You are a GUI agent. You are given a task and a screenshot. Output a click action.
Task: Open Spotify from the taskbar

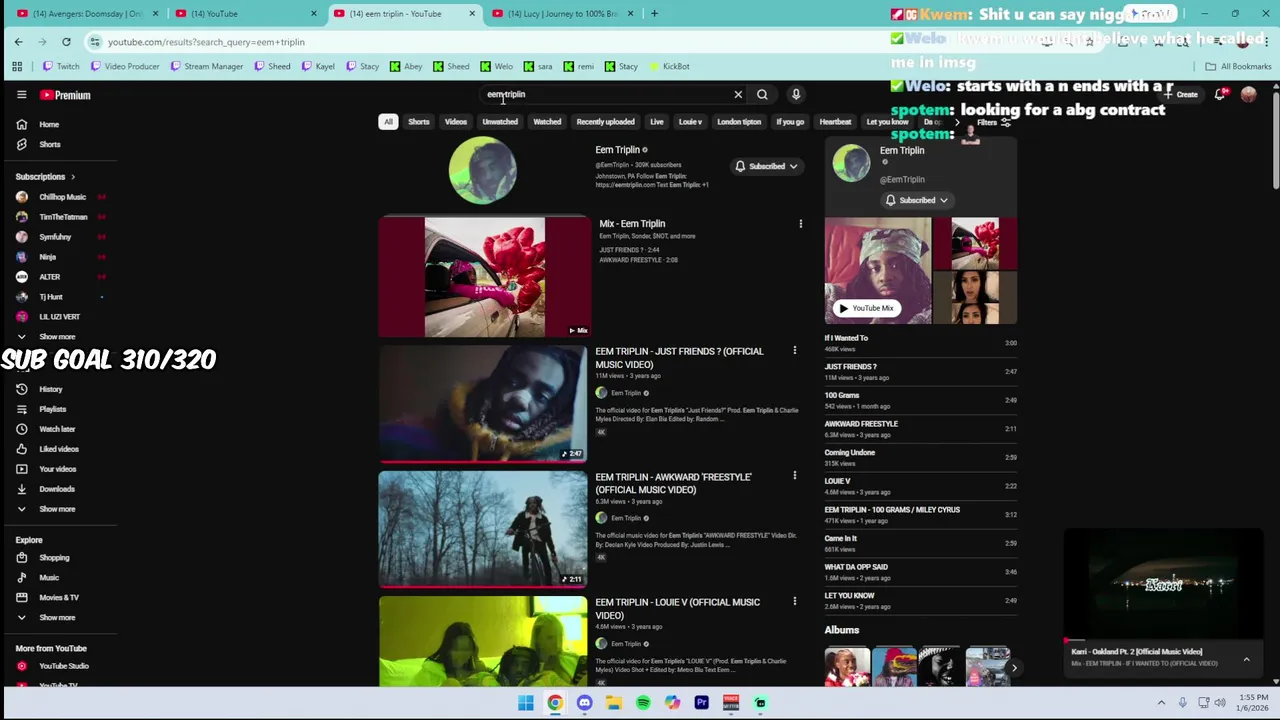point(643,703)
